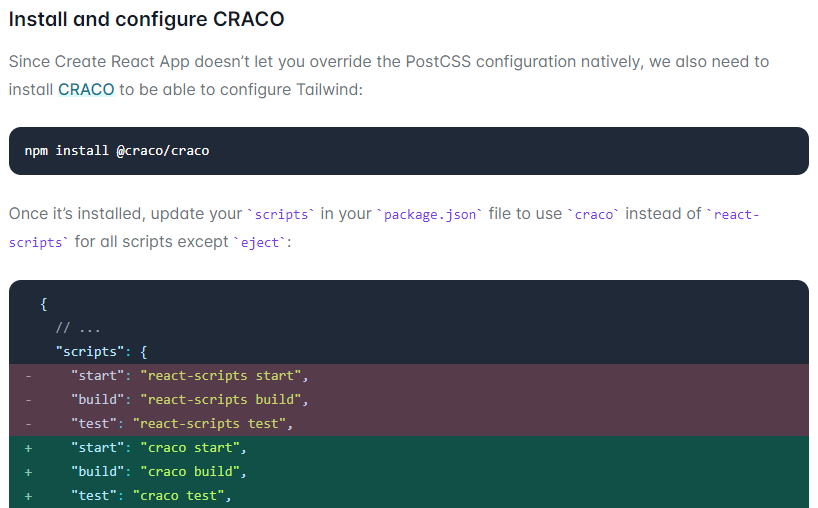
Task: Click the inline scripts code term
Action: tap(281, 214)
